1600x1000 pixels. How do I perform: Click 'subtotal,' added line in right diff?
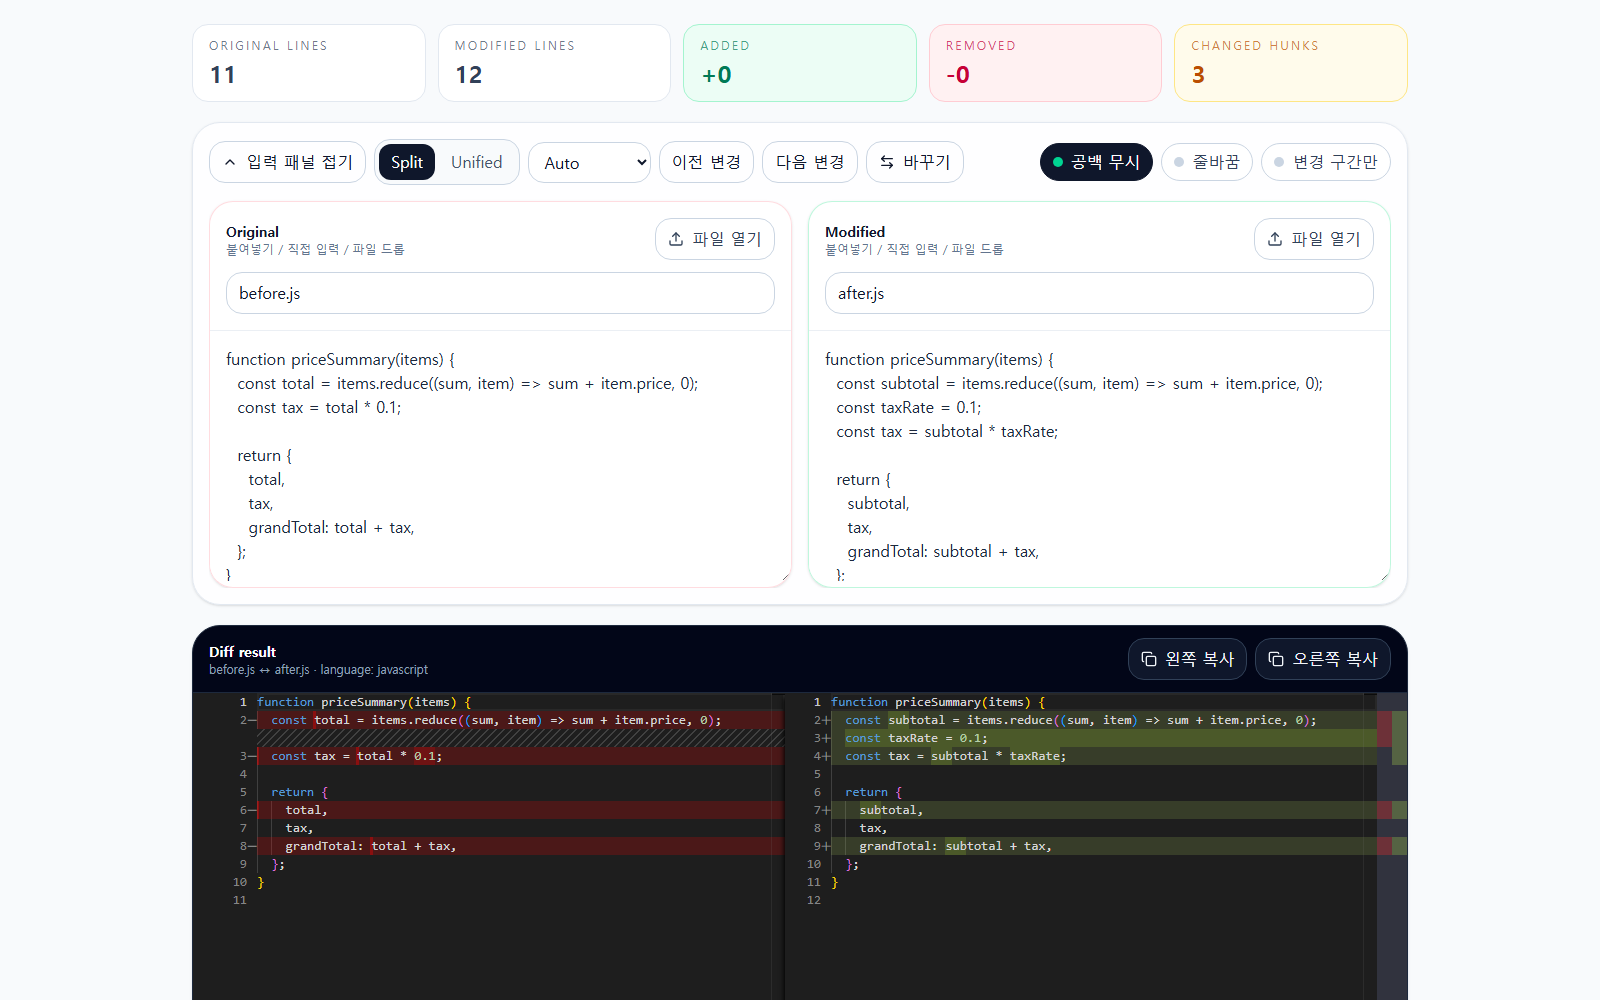(x=891, y=810)
